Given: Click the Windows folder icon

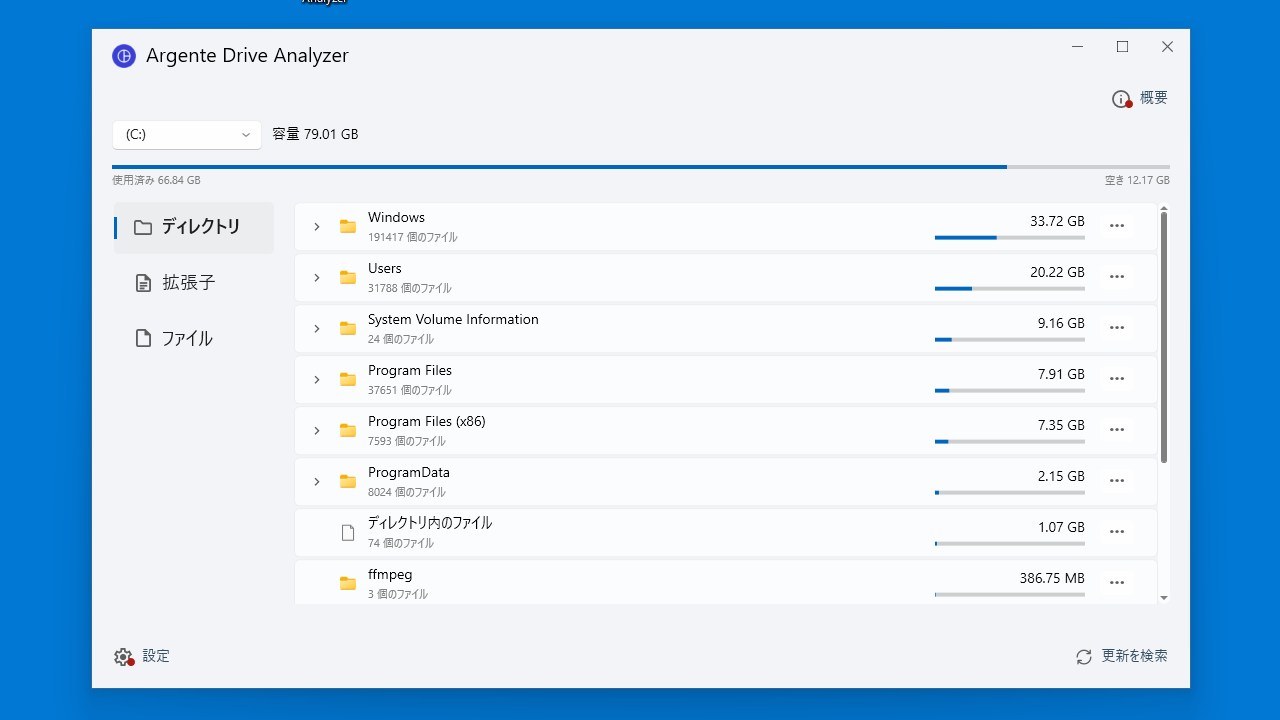Looking at the screenshot, I should click(348, 227).
